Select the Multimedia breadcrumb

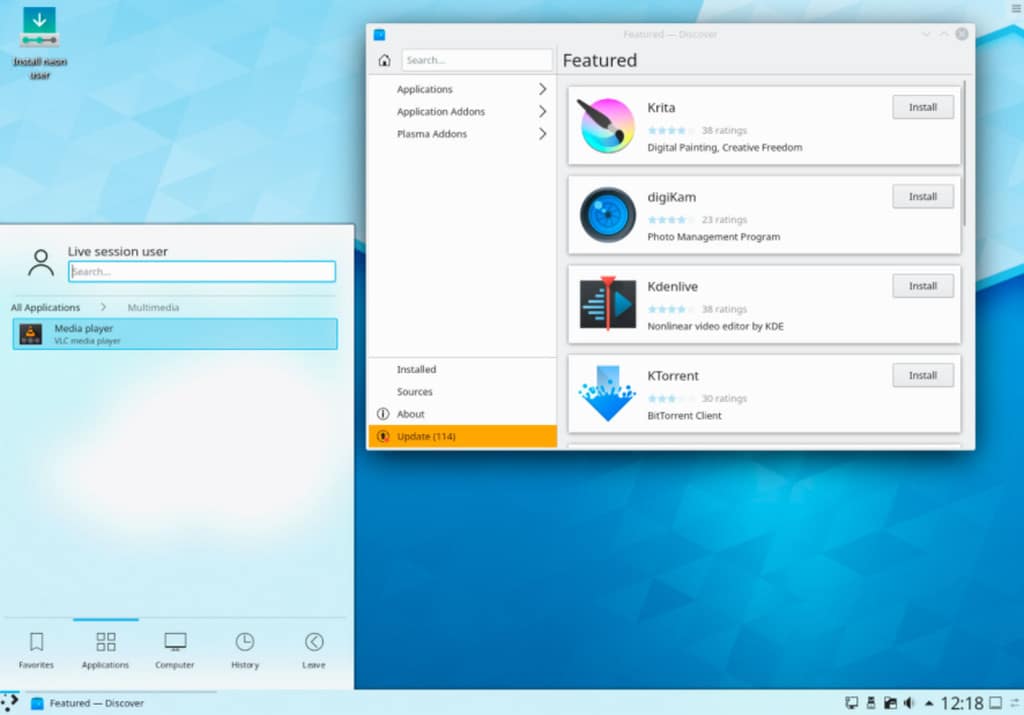pyautogui.click(x=153, y=307)
